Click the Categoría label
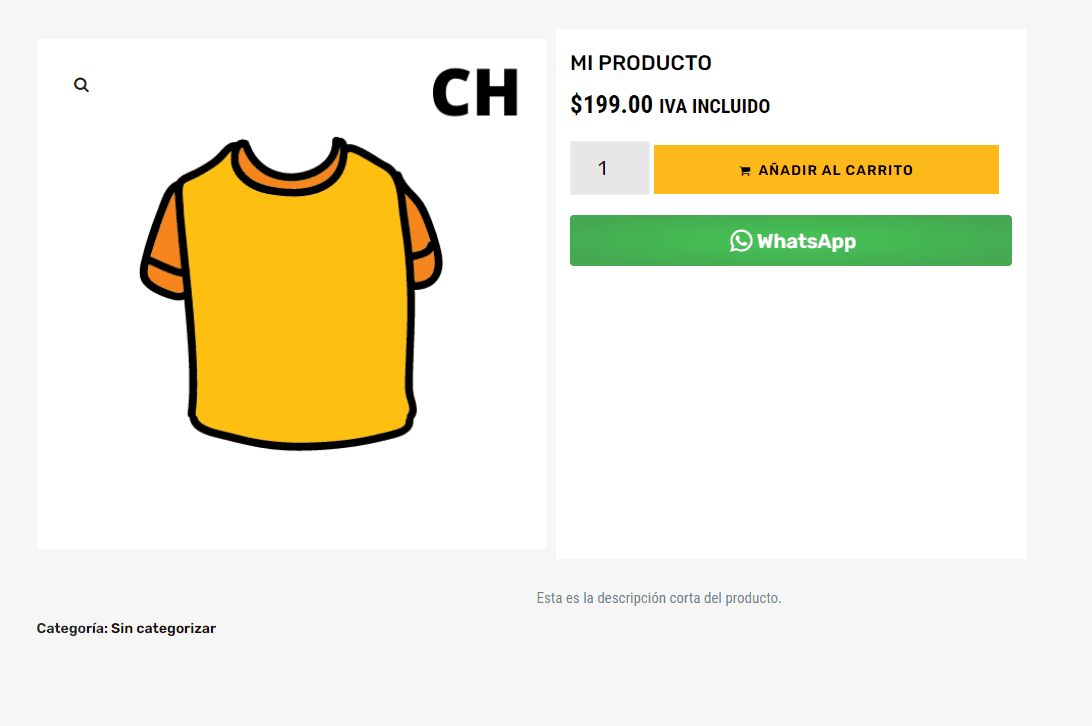 pos(72,628)
